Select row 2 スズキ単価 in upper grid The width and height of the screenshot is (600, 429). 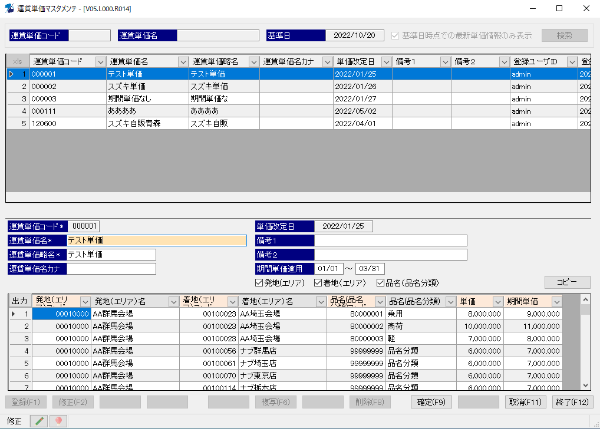[x=298, y=86]
